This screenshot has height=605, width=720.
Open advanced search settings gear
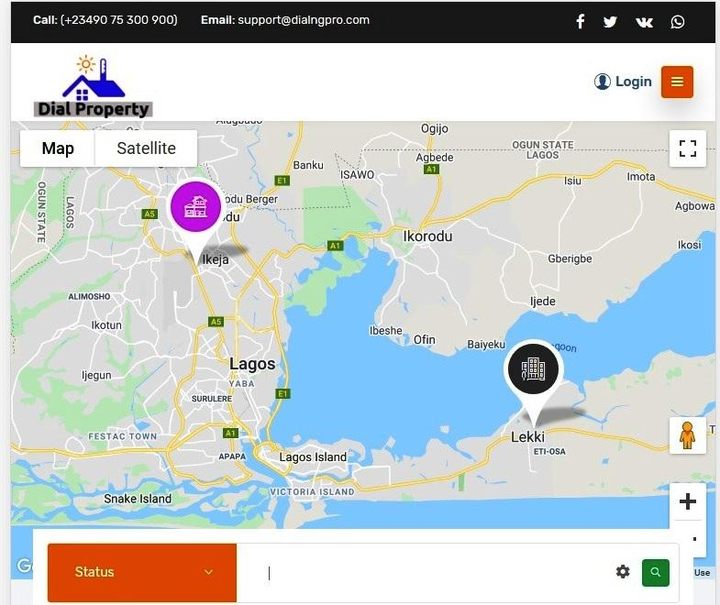coord(623,572)
